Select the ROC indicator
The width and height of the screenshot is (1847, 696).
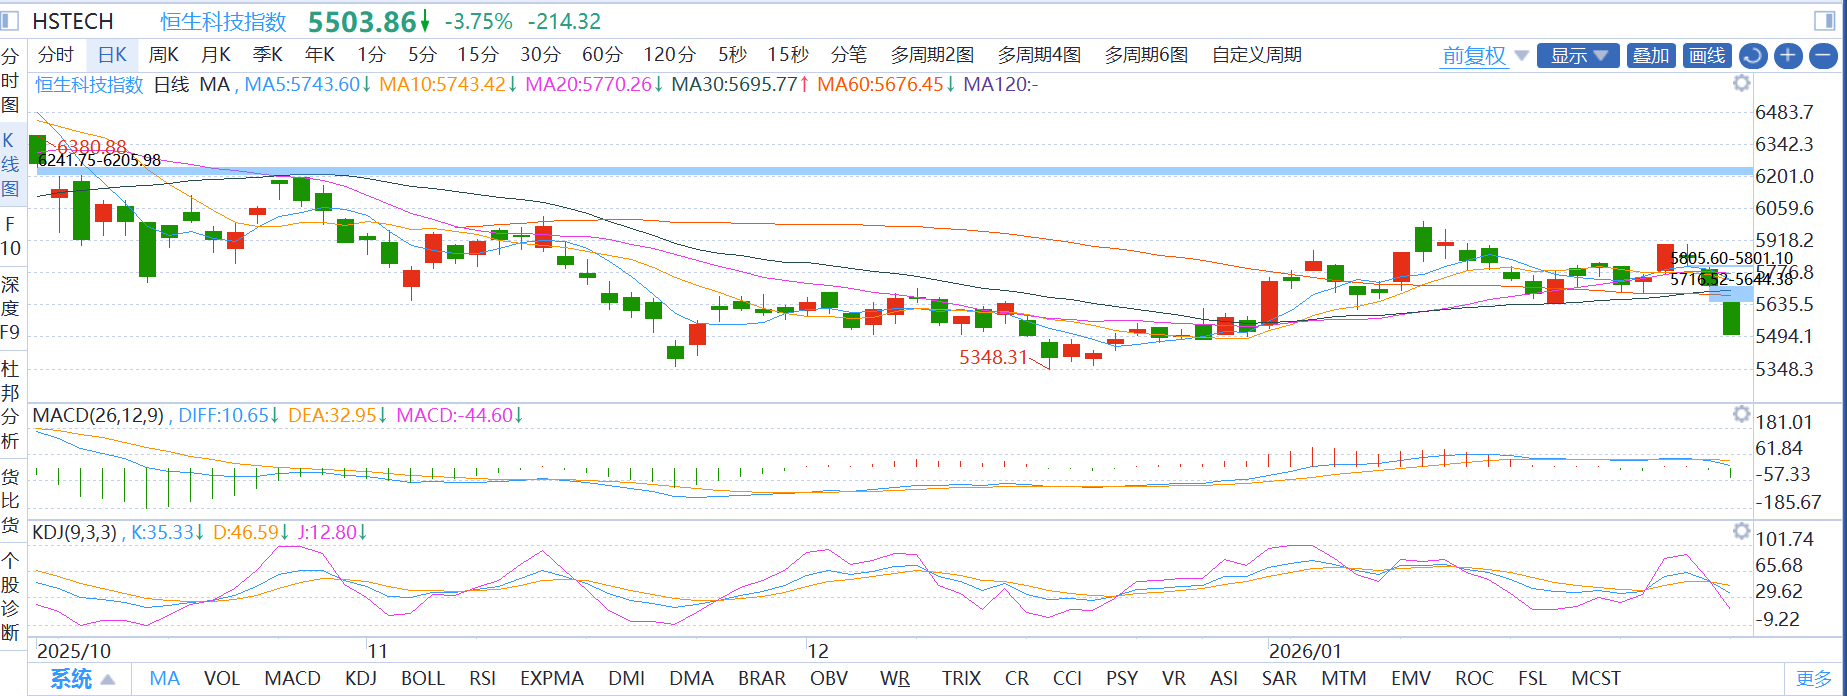pos(1474,678)
